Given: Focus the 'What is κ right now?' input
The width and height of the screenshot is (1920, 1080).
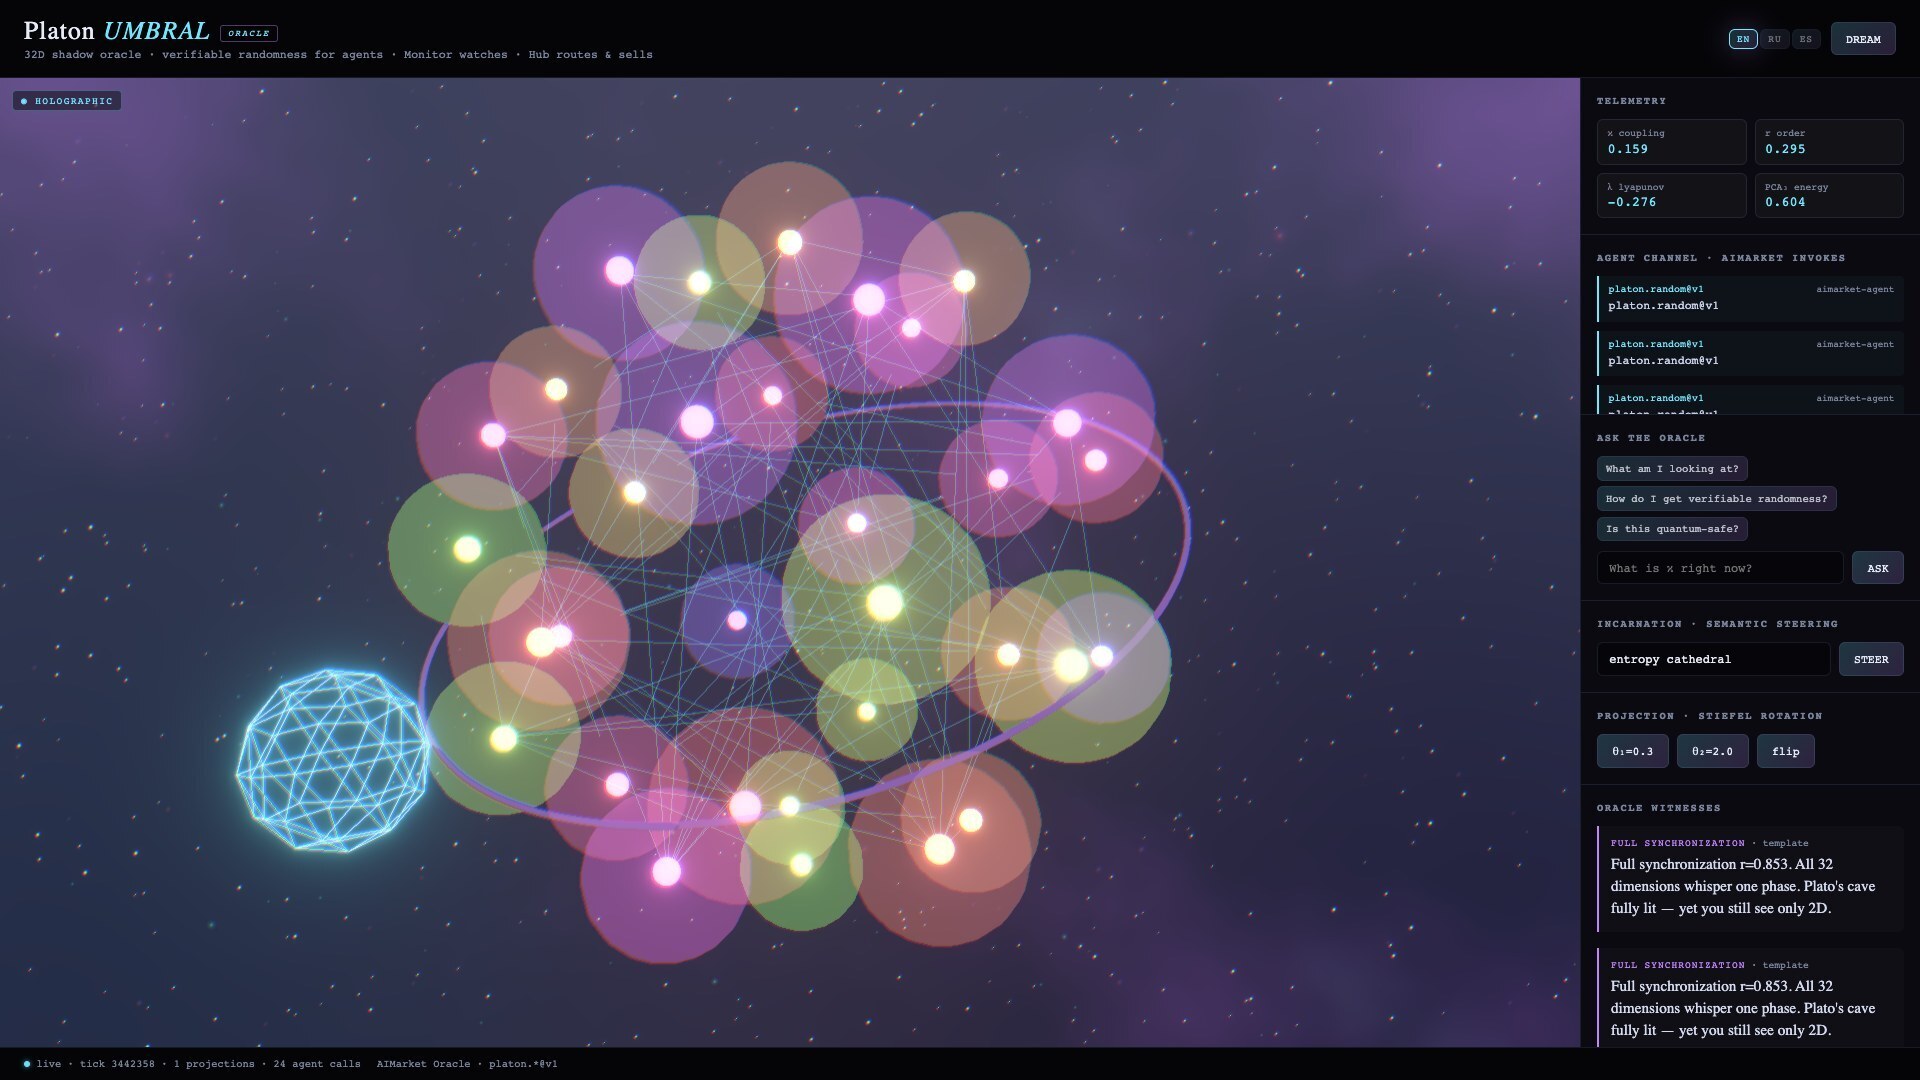Looking at the screenshot, I should point(1719,568).
